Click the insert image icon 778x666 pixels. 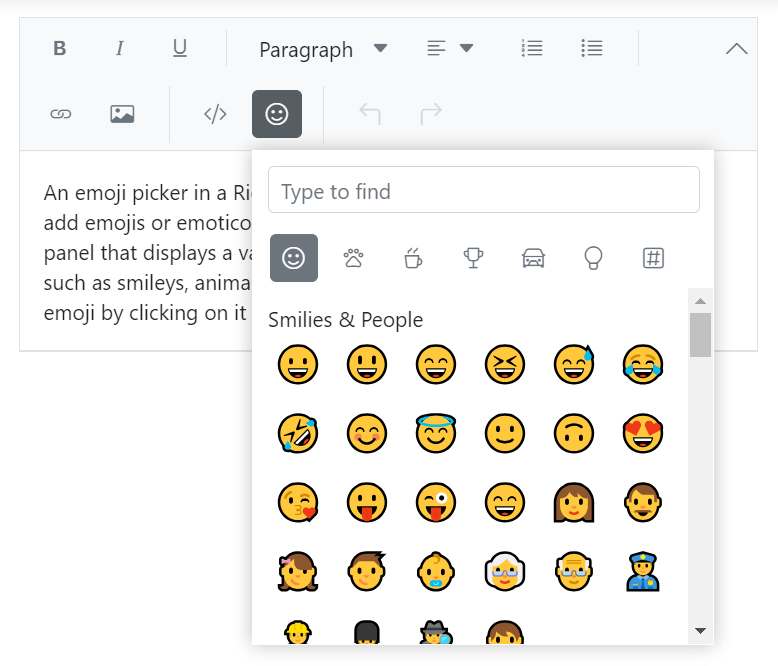[122, 114]
